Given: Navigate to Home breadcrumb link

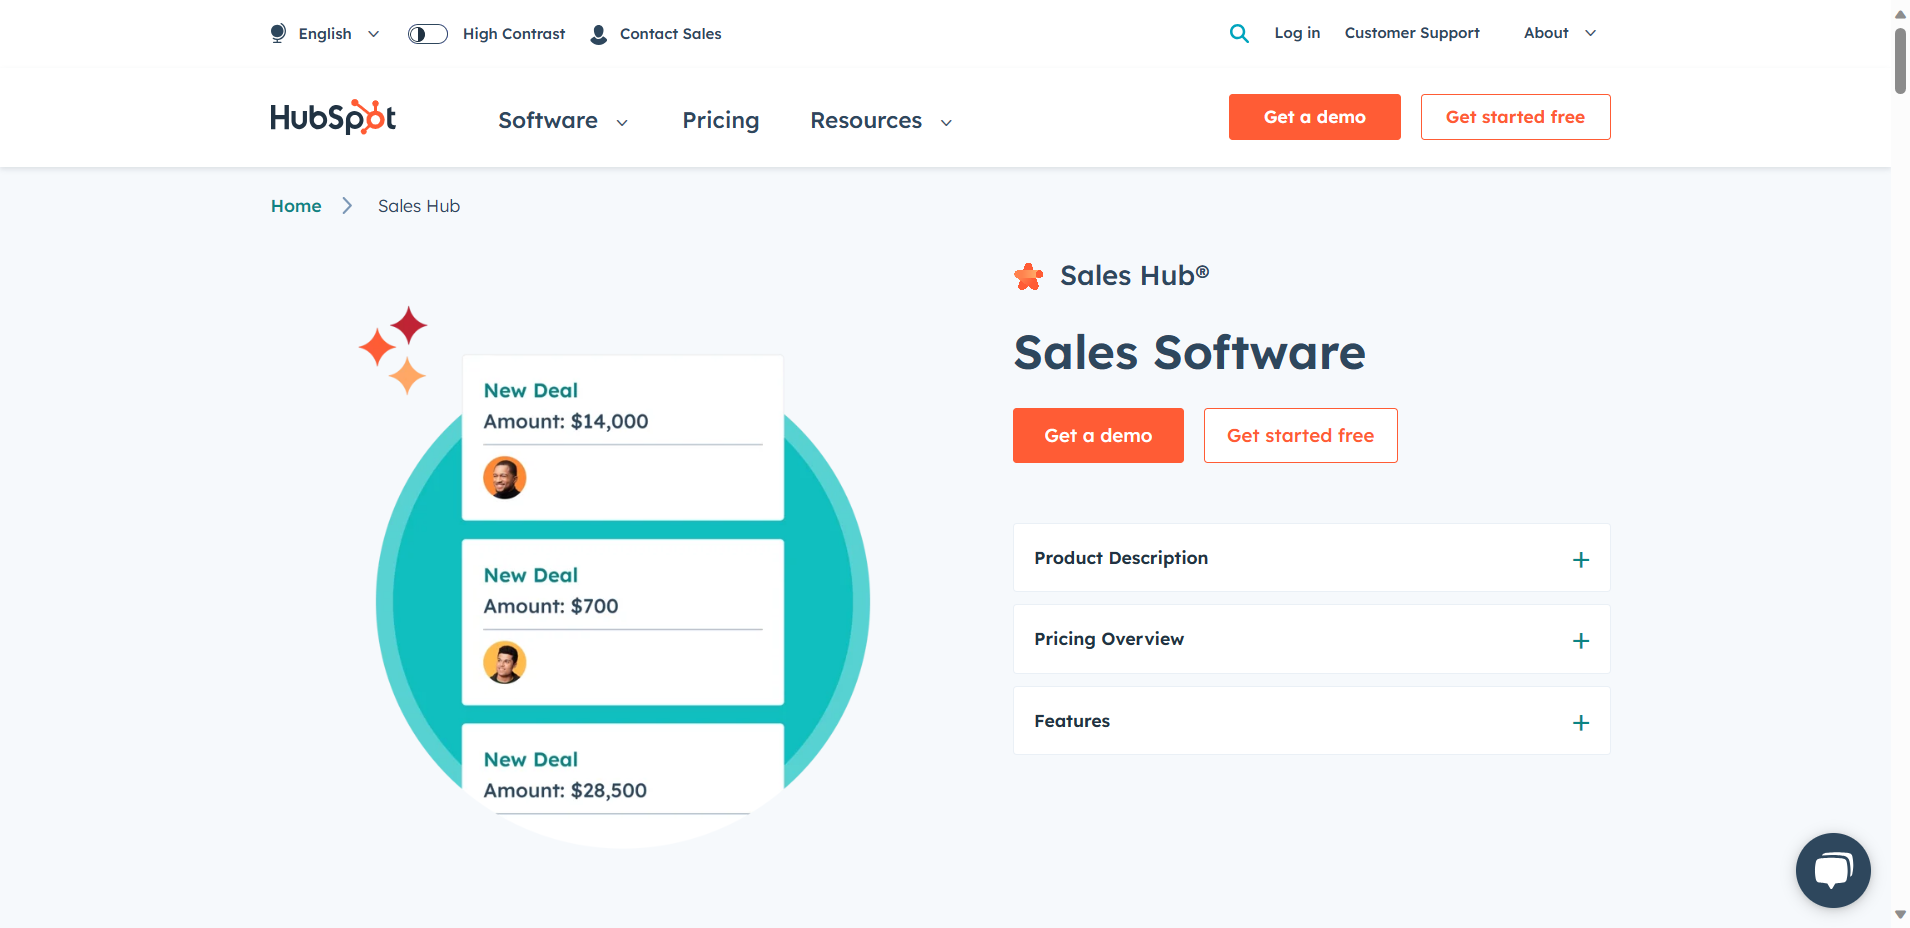Looking at the screenshot, I should pos(296,206).
